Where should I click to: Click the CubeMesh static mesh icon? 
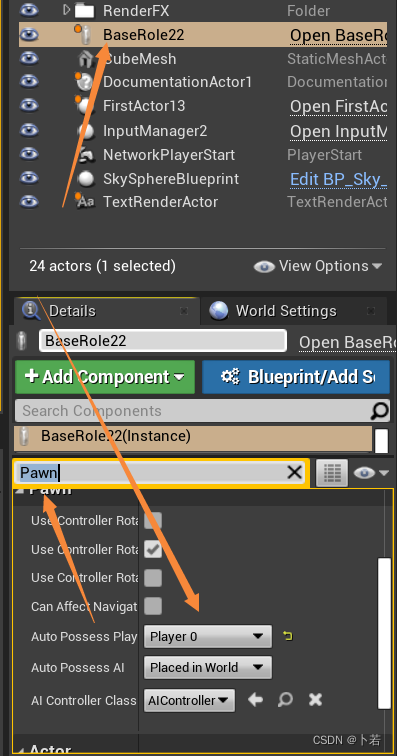[x=85, y=59]
